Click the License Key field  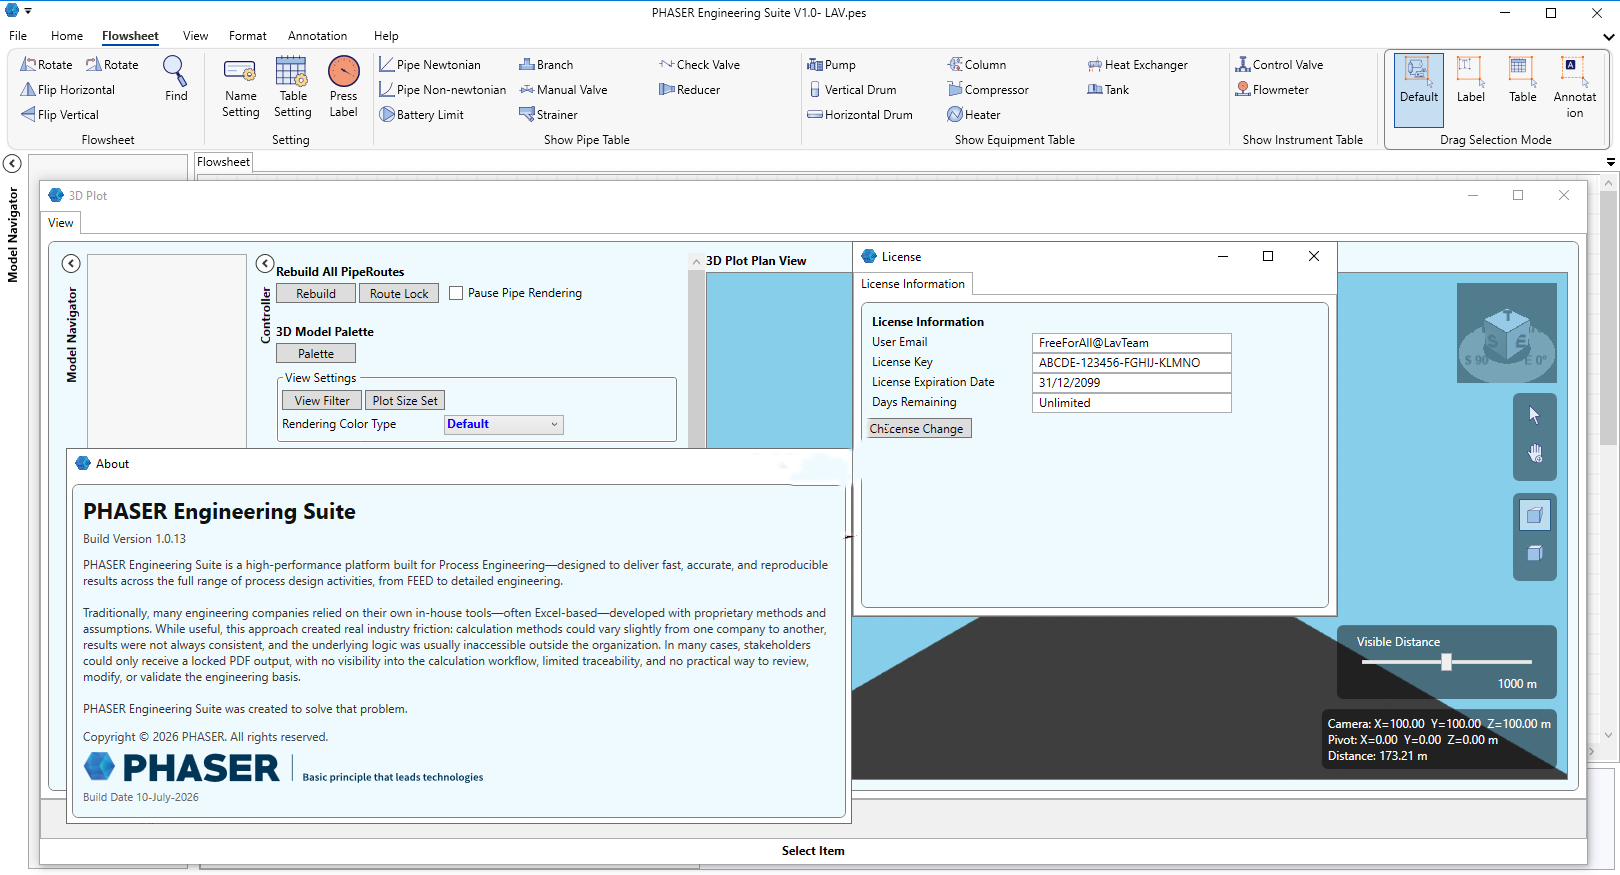tap(1131, 363)
